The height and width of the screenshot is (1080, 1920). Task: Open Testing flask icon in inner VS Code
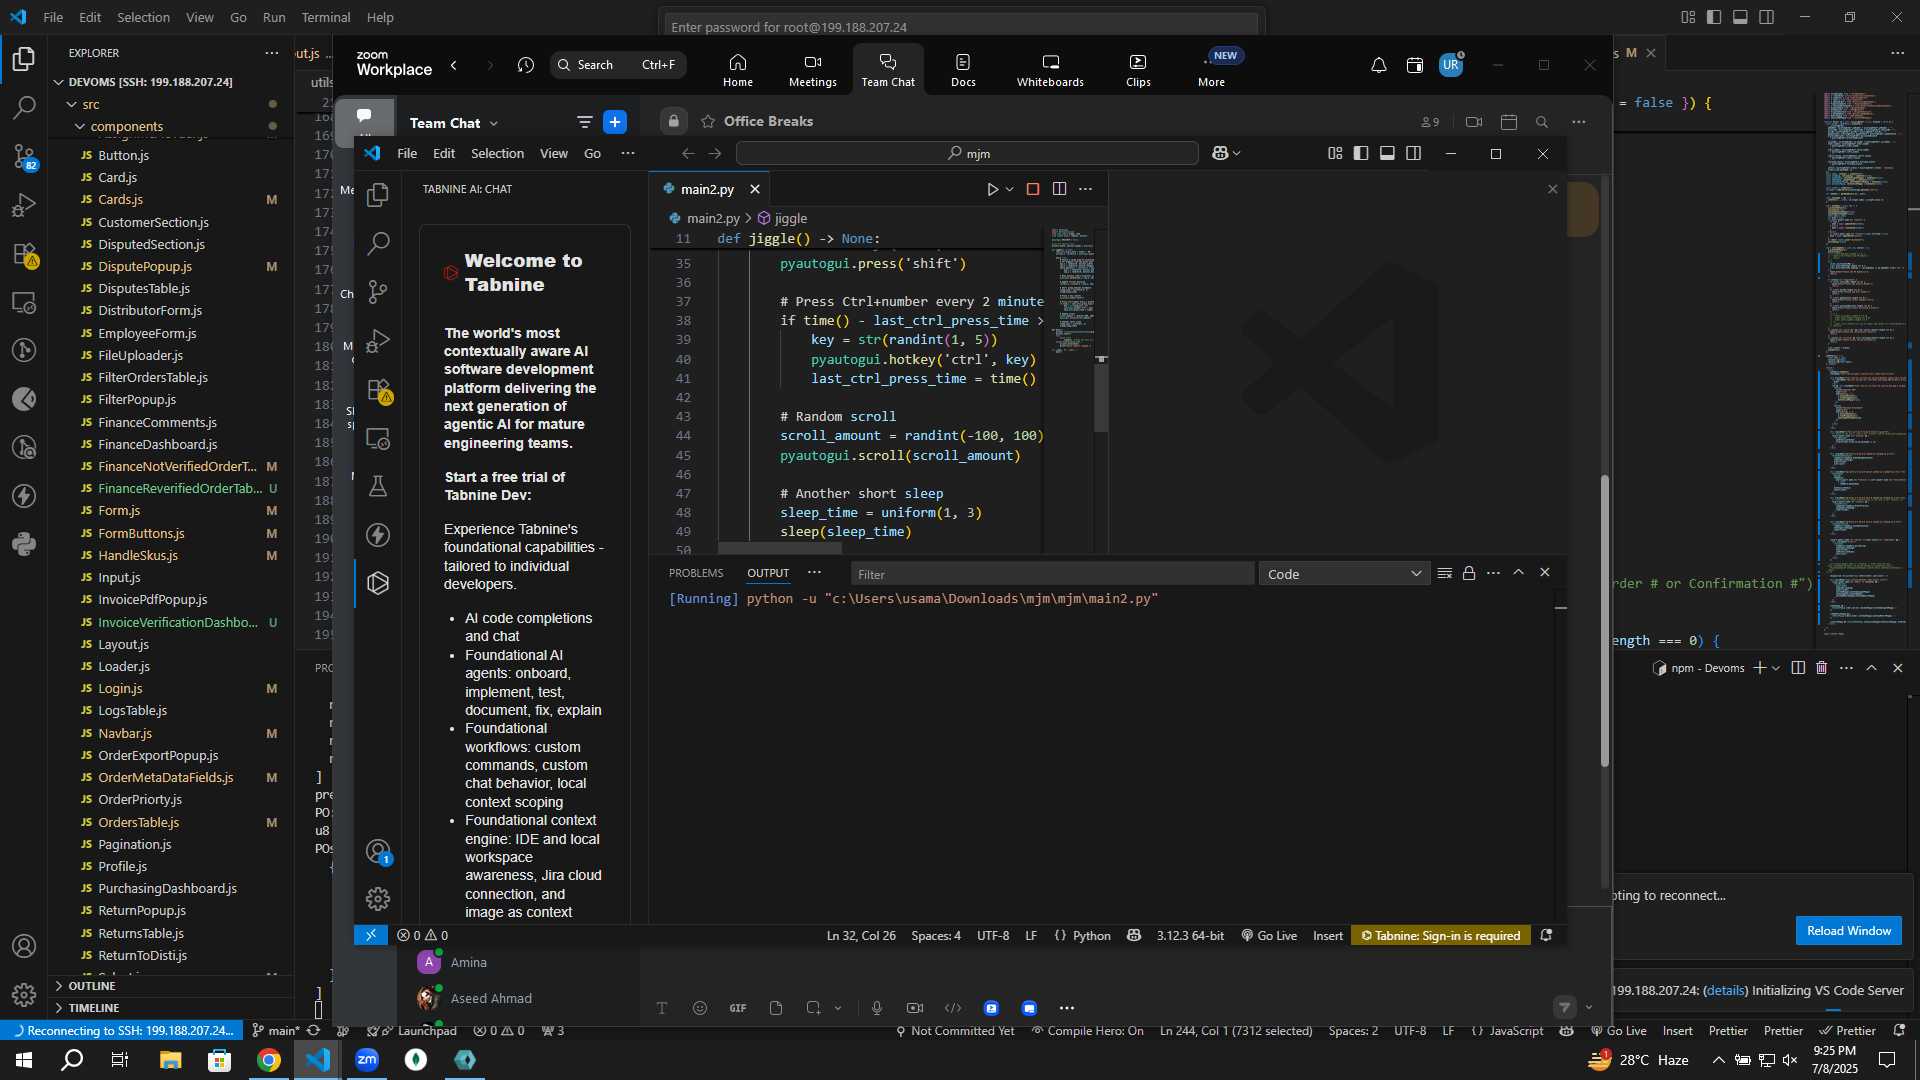378,487
